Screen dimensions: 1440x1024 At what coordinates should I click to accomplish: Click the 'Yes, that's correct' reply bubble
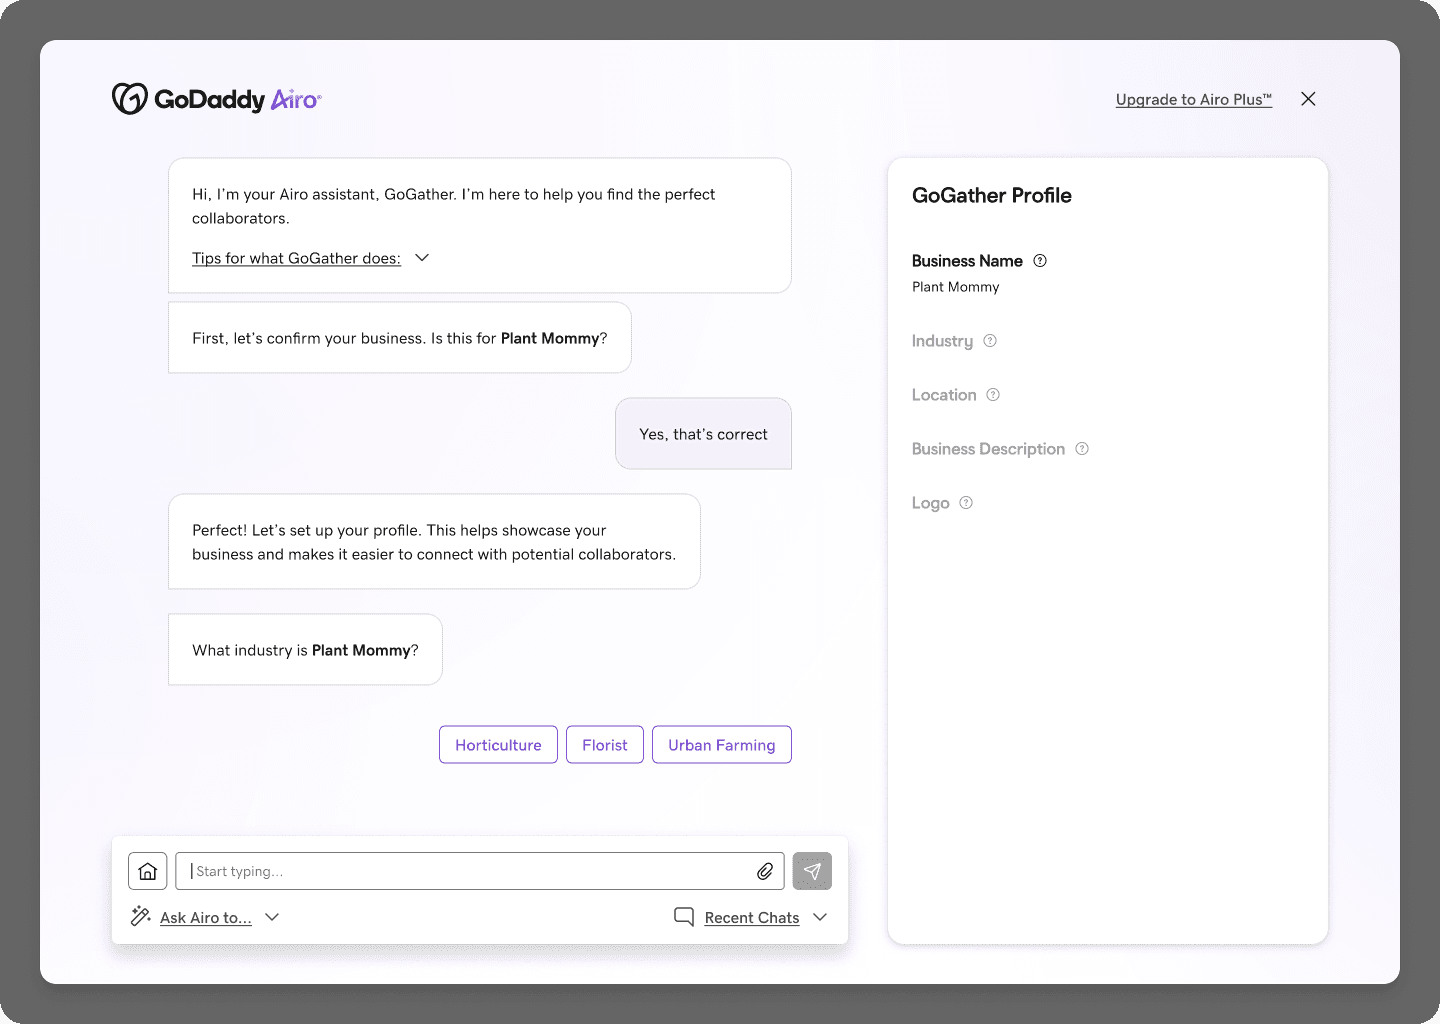click(x=703, y=434)
